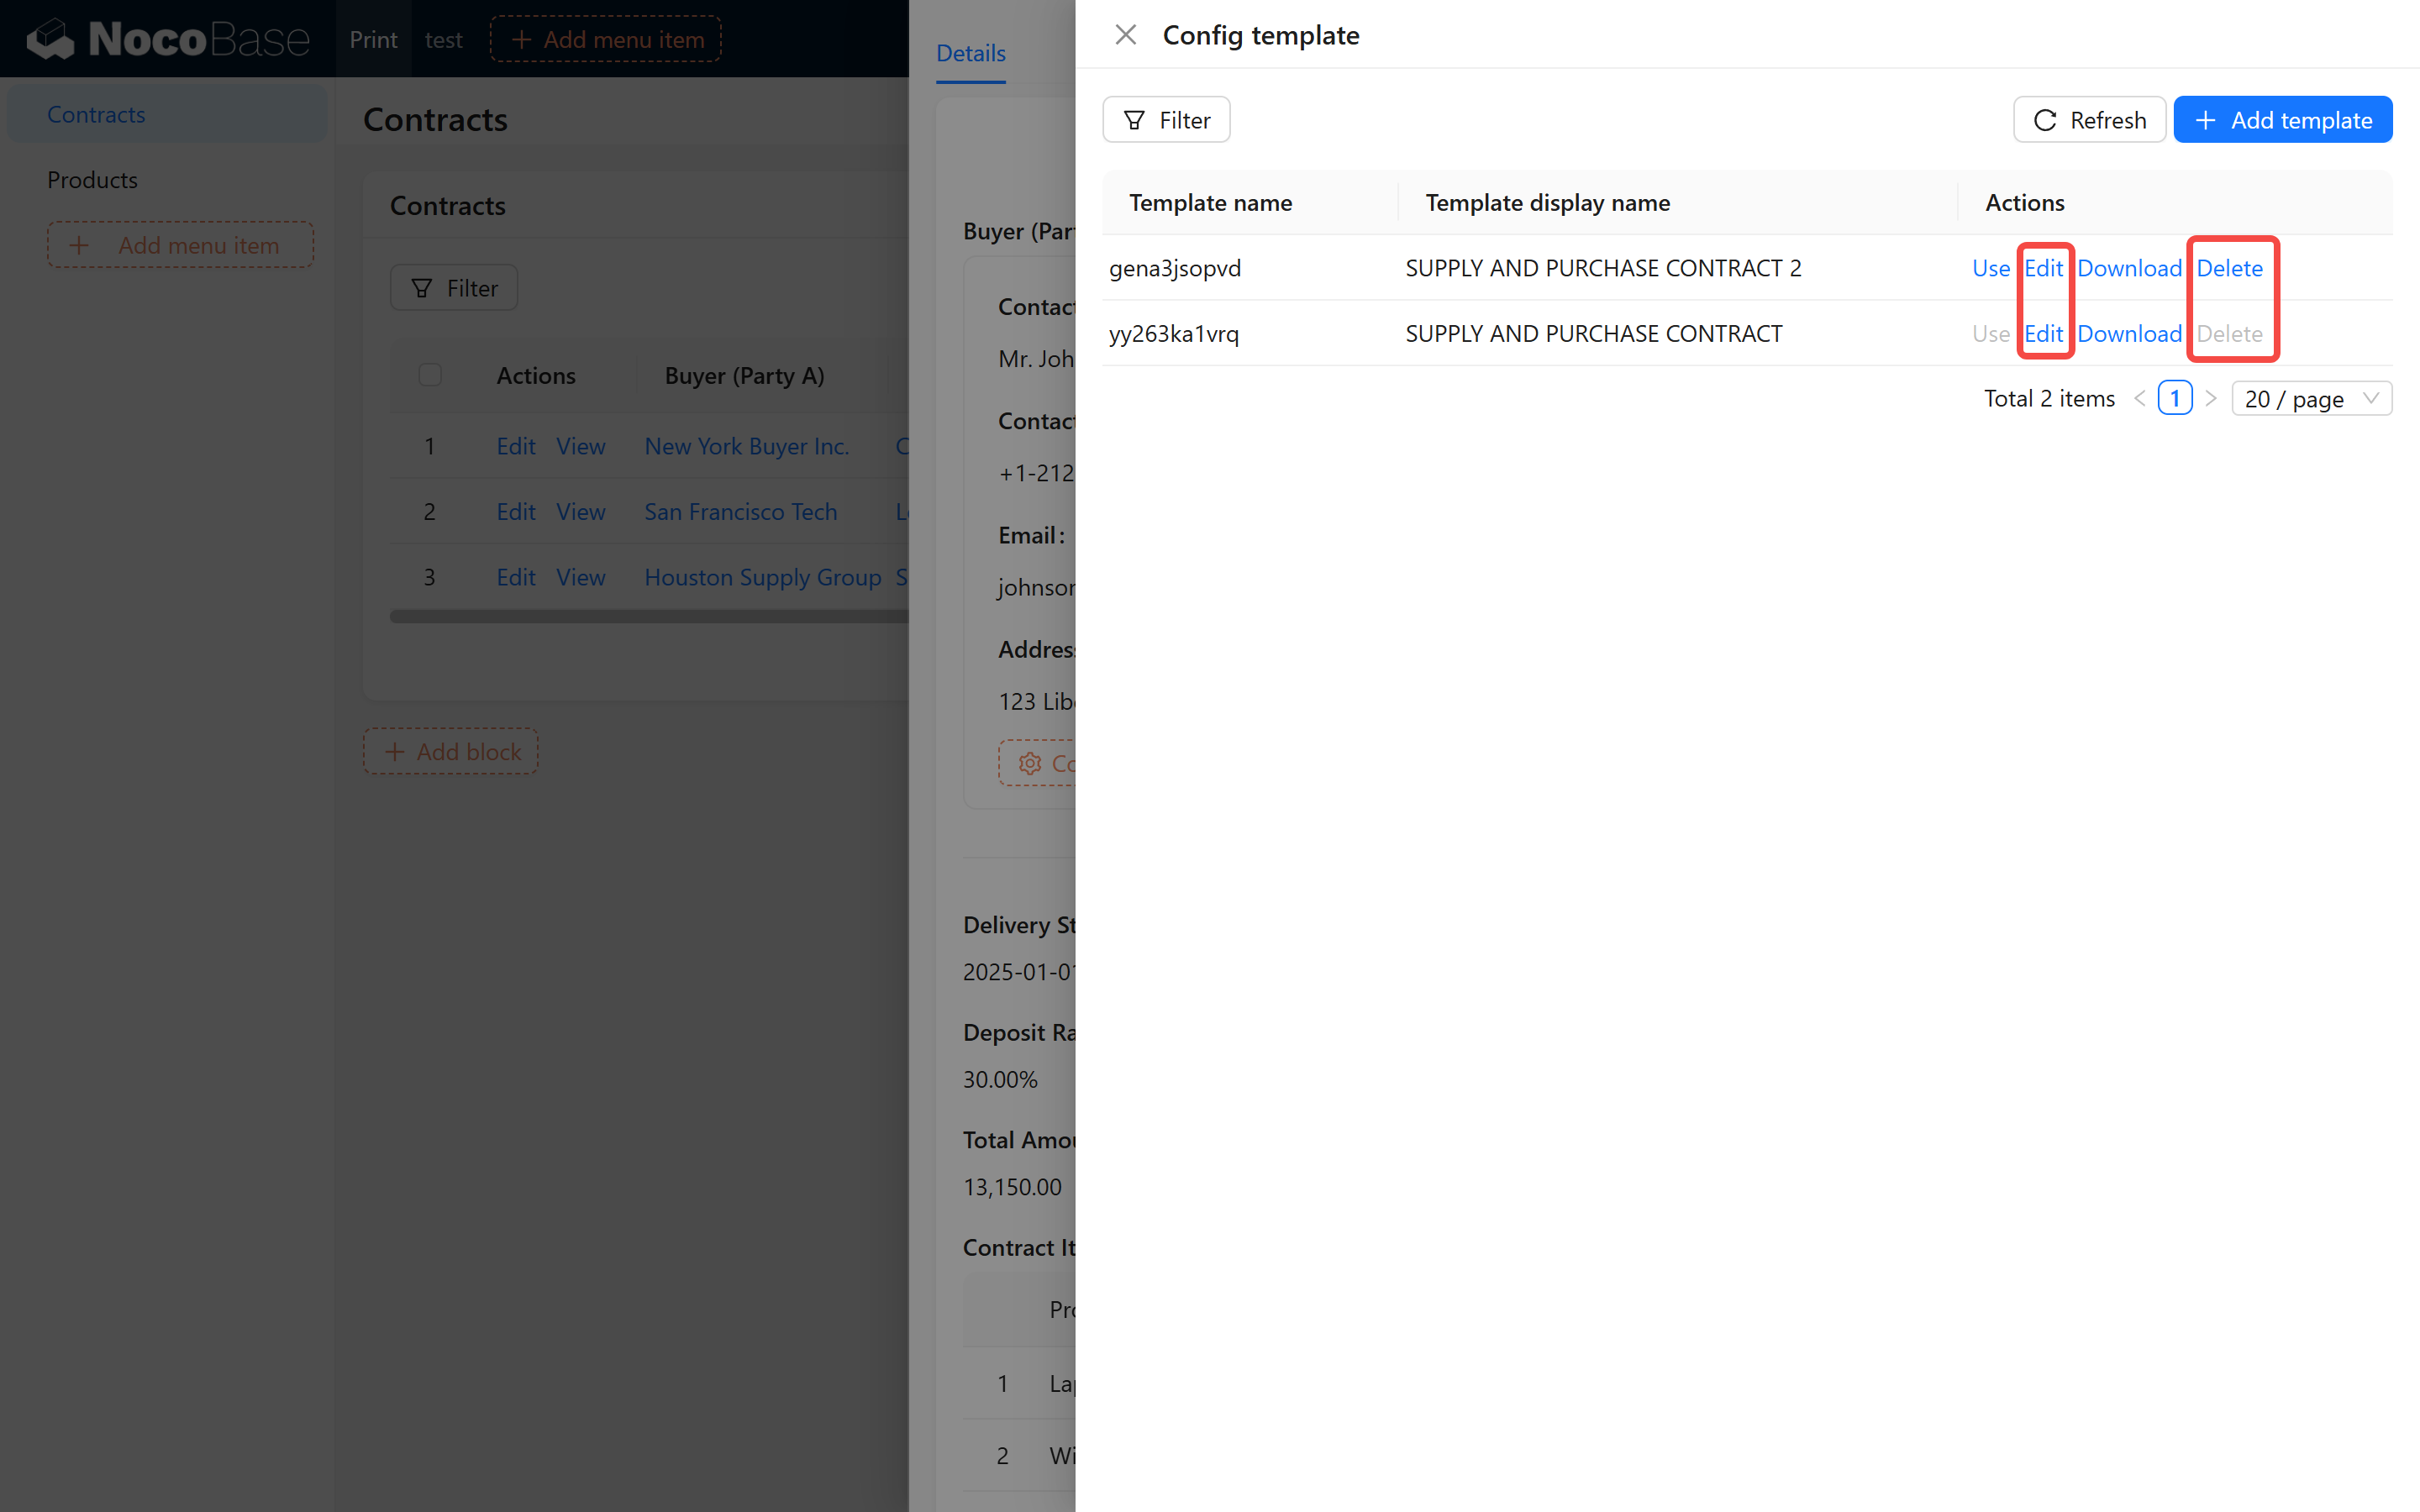Edit the yy263ka1vrq template
The image size is (2420, 1512).
coord(2043,333)
